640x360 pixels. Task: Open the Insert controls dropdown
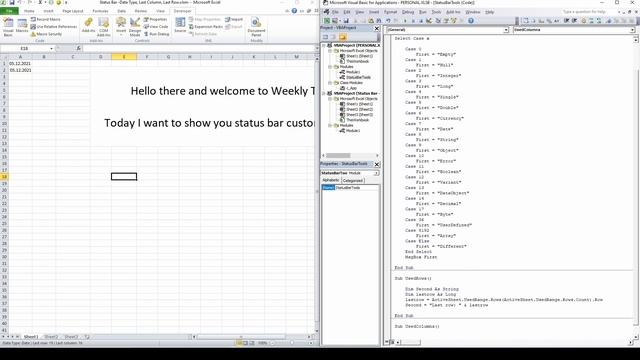(121, 27)
